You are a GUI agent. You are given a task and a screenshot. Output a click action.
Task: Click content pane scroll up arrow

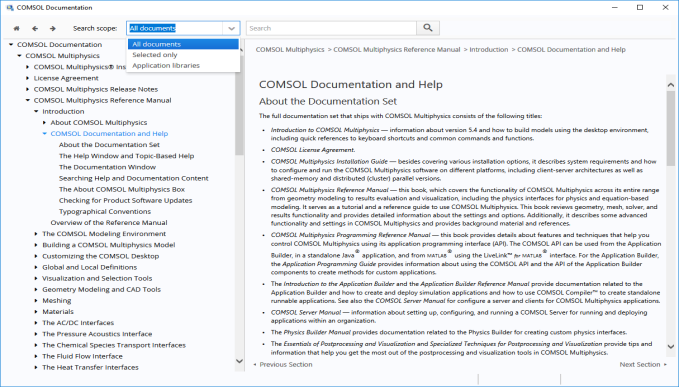tap(671, 85)
